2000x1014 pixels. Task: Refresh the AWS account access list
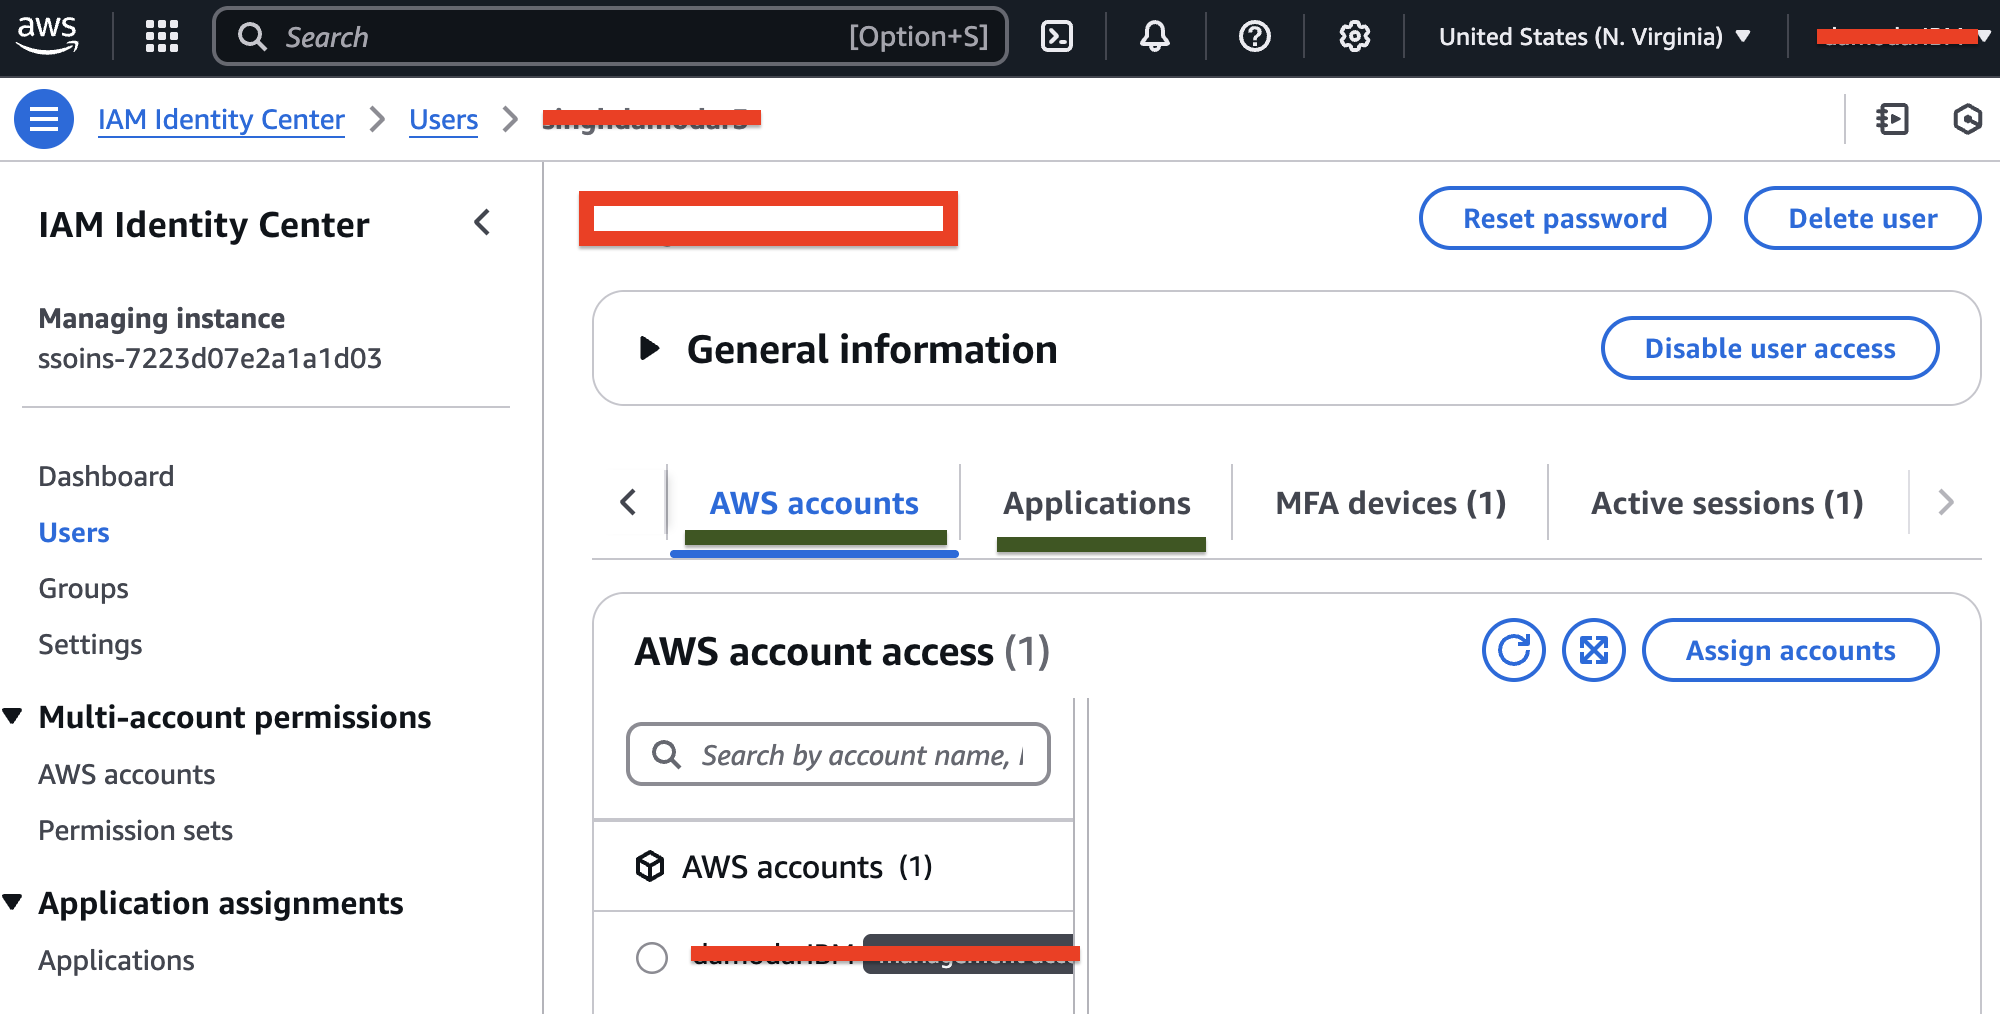[1513, 650]
